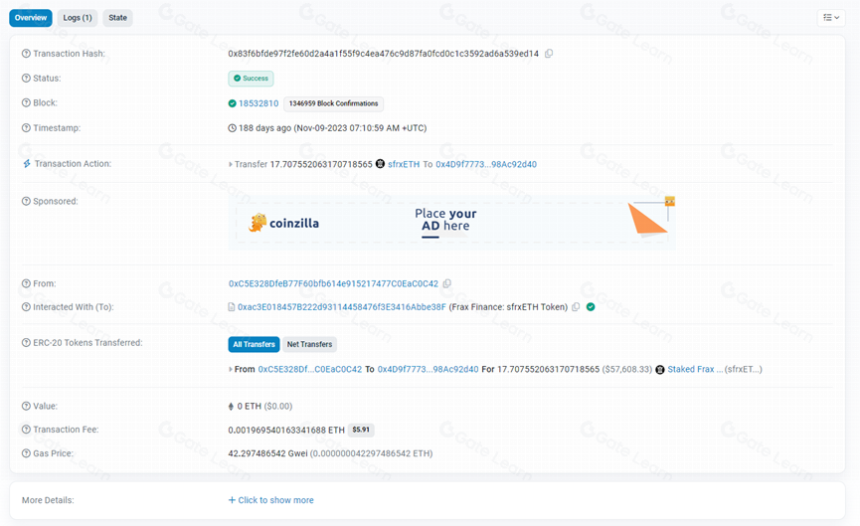The width and height of the screenshot is (860, 526).
Task: Click the help icon beside Timestamp
Action: (x=26, y=128)
